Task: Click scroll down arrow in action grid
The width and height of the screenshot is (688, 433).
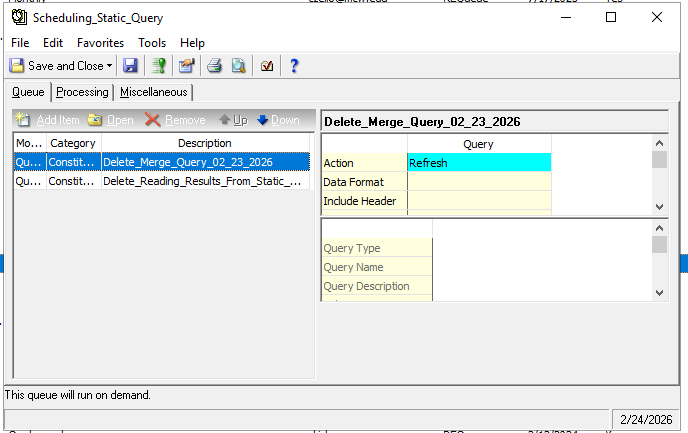Action: coord(659,206)
